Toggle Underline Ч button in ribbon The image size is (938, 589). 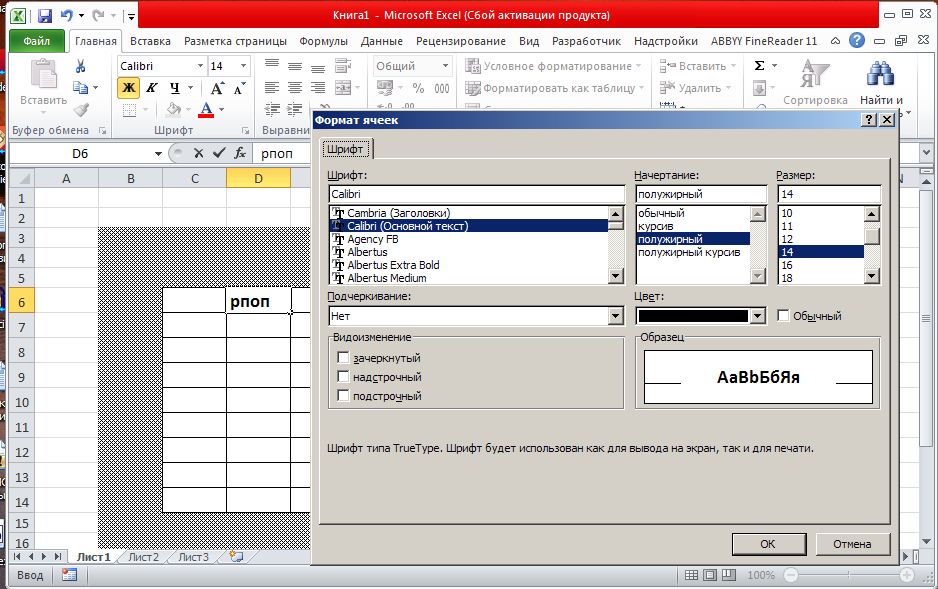tap(175, 88)
